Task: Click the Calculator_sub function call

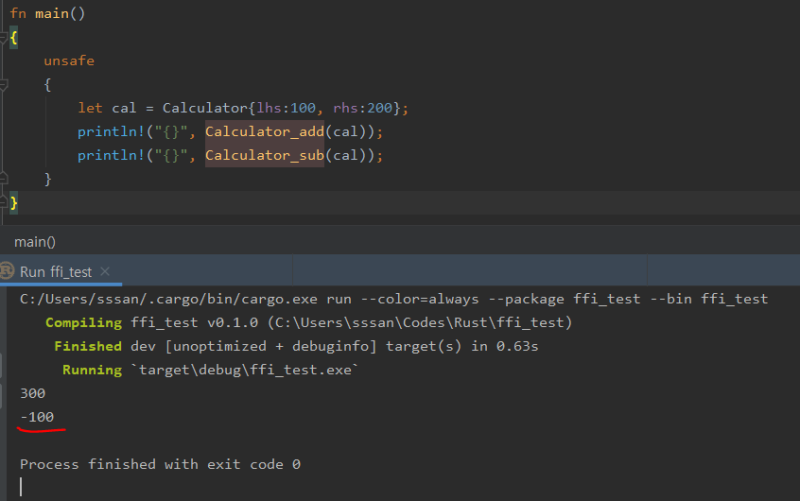Action: (x=264, y=155)
